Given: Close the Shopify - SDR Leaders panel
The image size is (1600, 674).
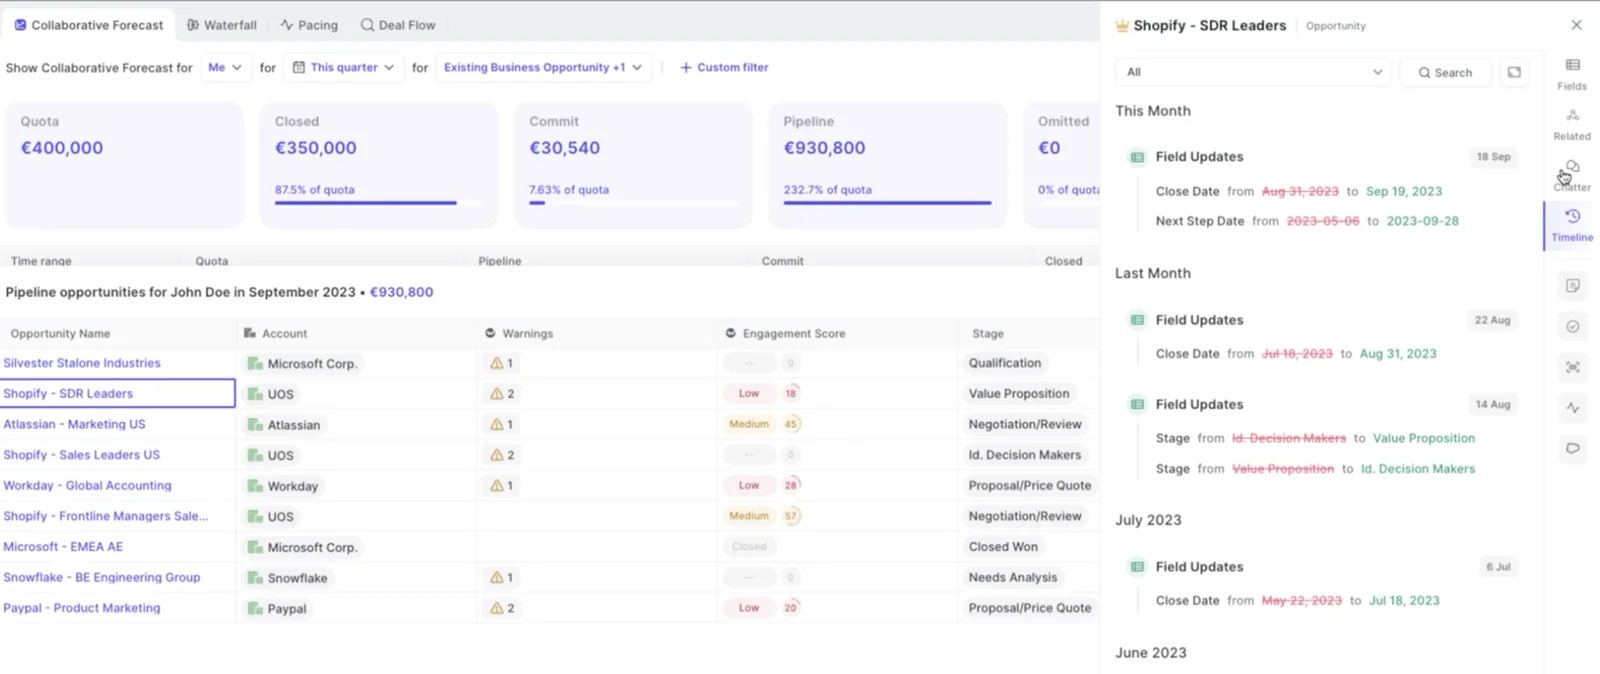Looking at the screenshot, I should (x=1576, y=25).
